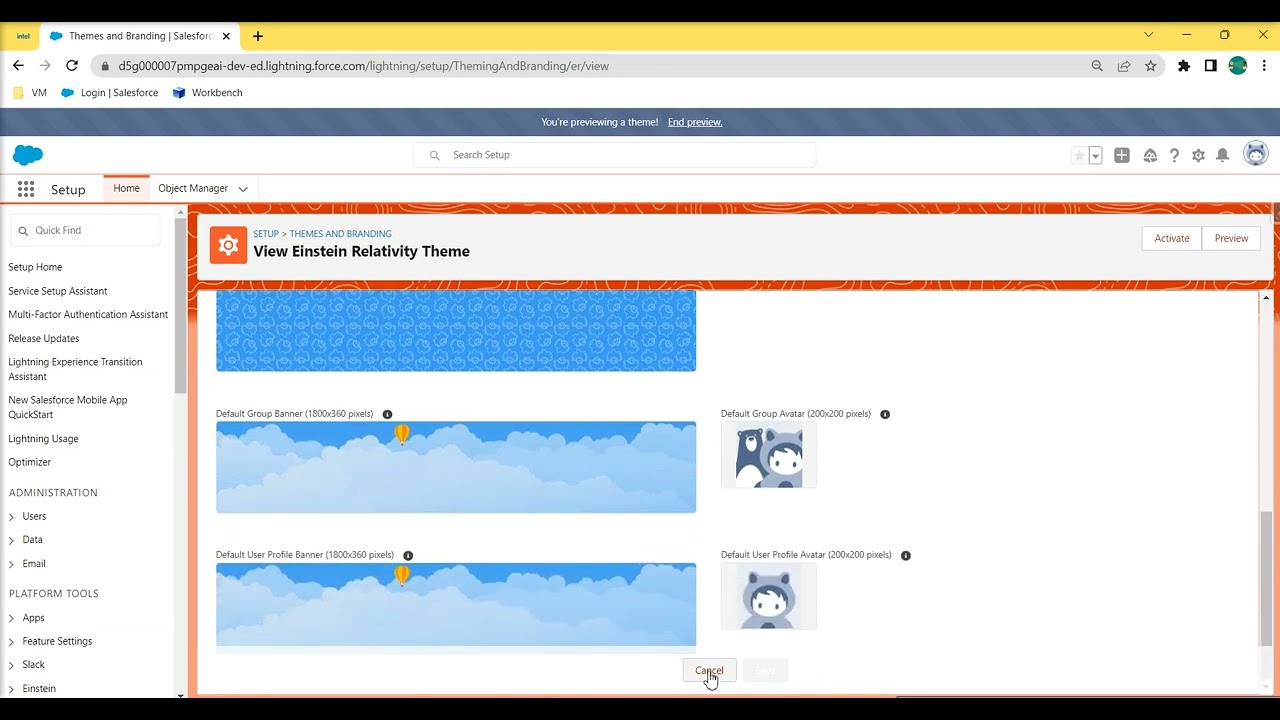Screen dimensions: 1280x720
Task: Open the Trailhead guidance icon
Action: point(1150,155)
